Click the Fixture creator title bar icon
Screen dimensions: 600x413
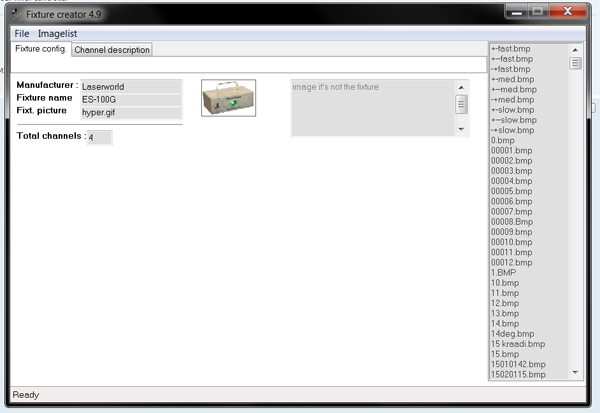click(14, 14)
